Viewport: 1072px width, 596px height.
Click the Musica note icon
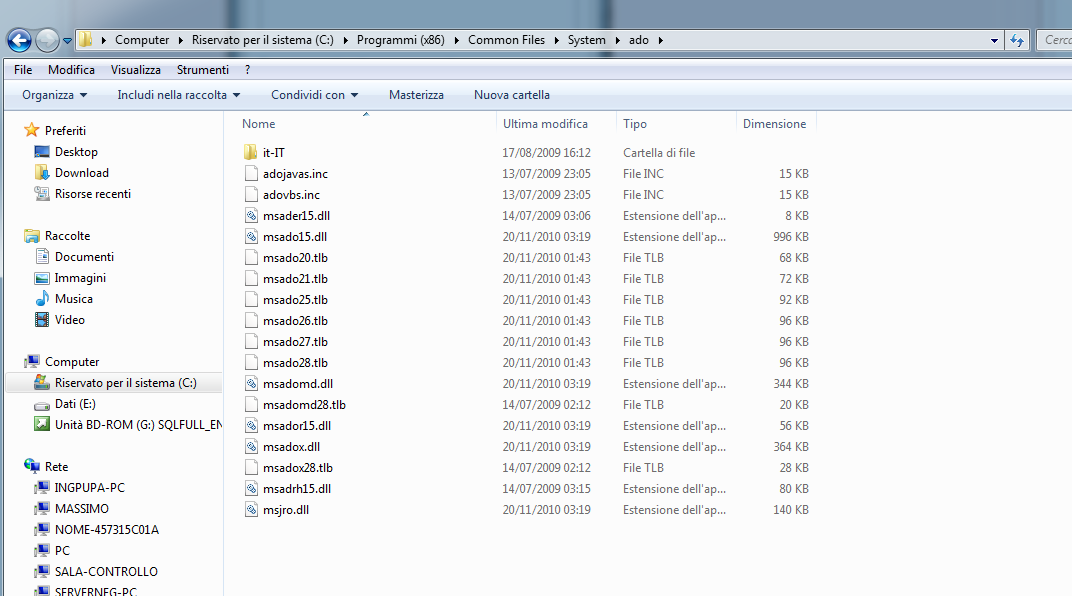point(42,299)
